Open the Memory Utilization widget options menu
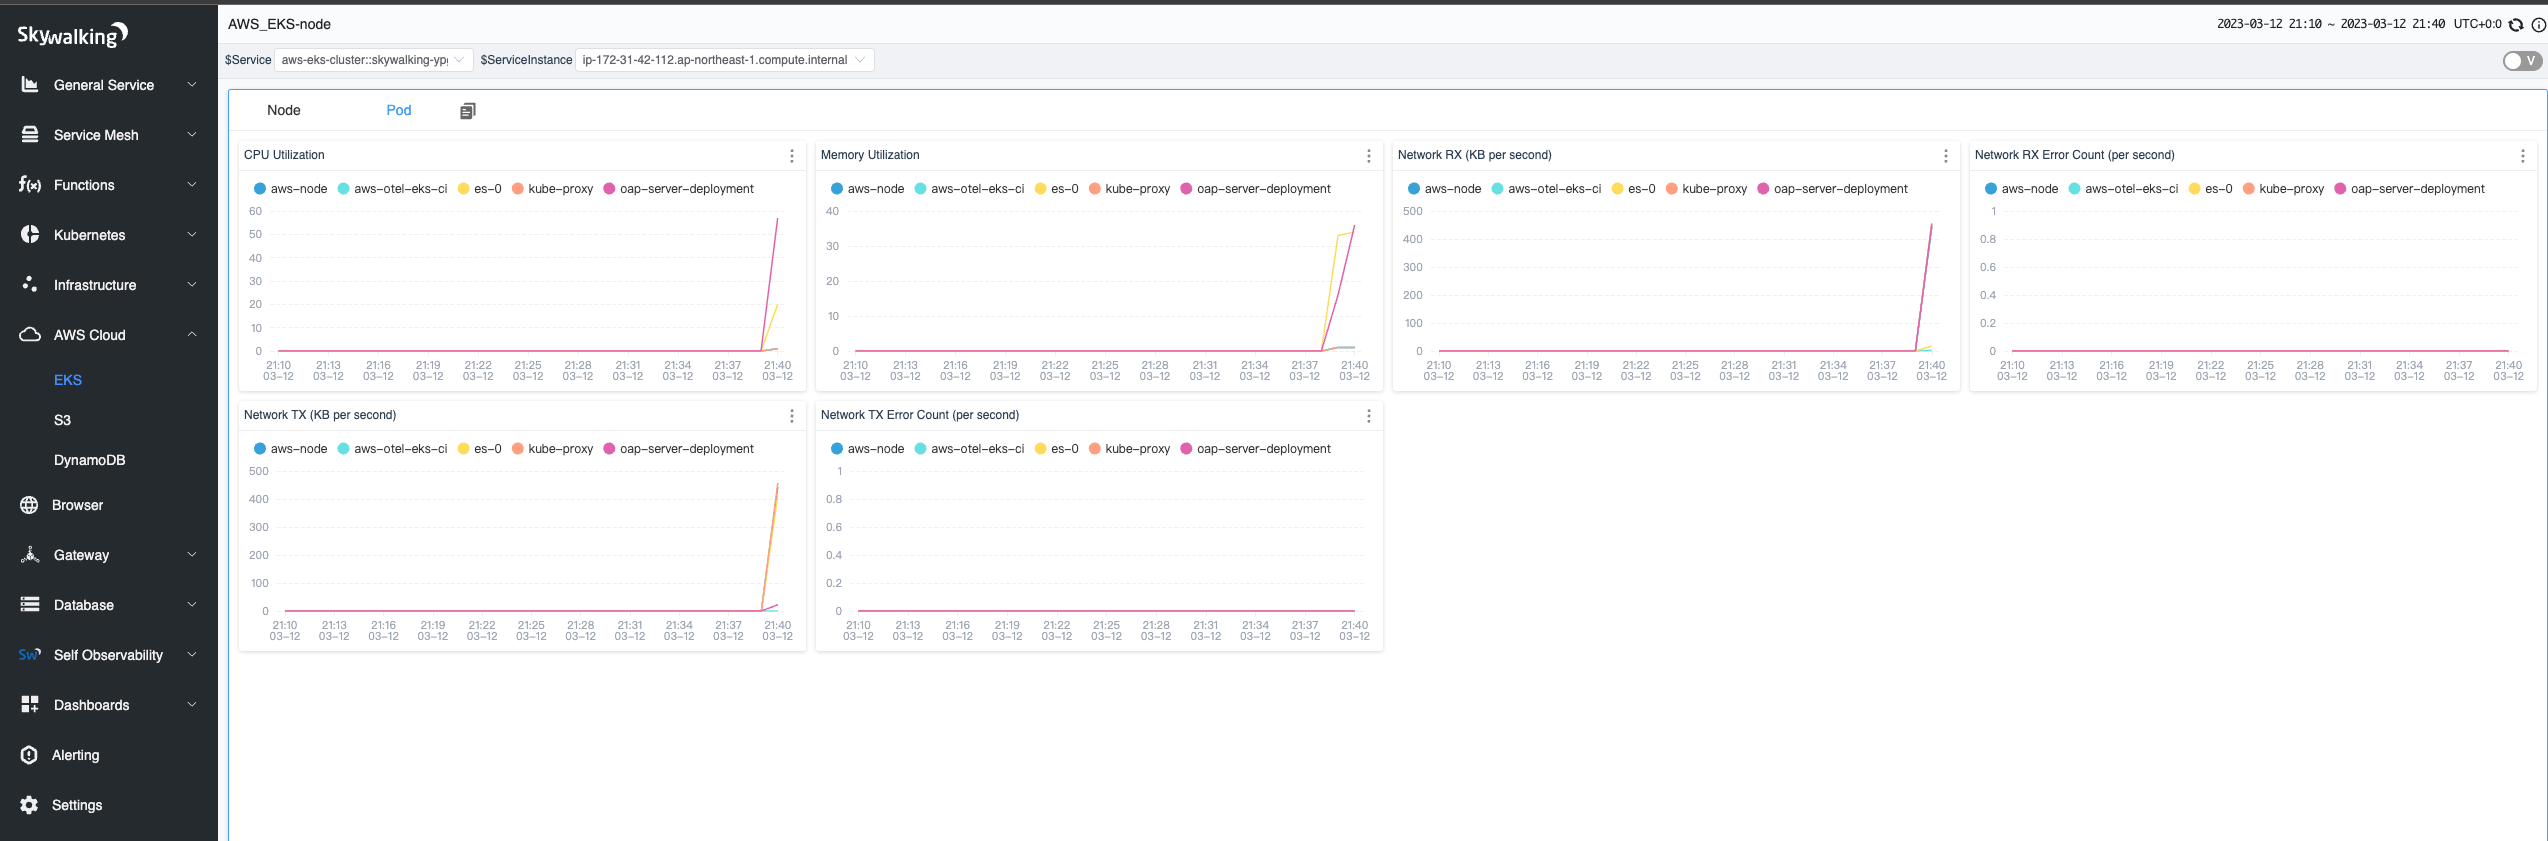This screenshot has height=841, width=2548. coord(1369,156)
